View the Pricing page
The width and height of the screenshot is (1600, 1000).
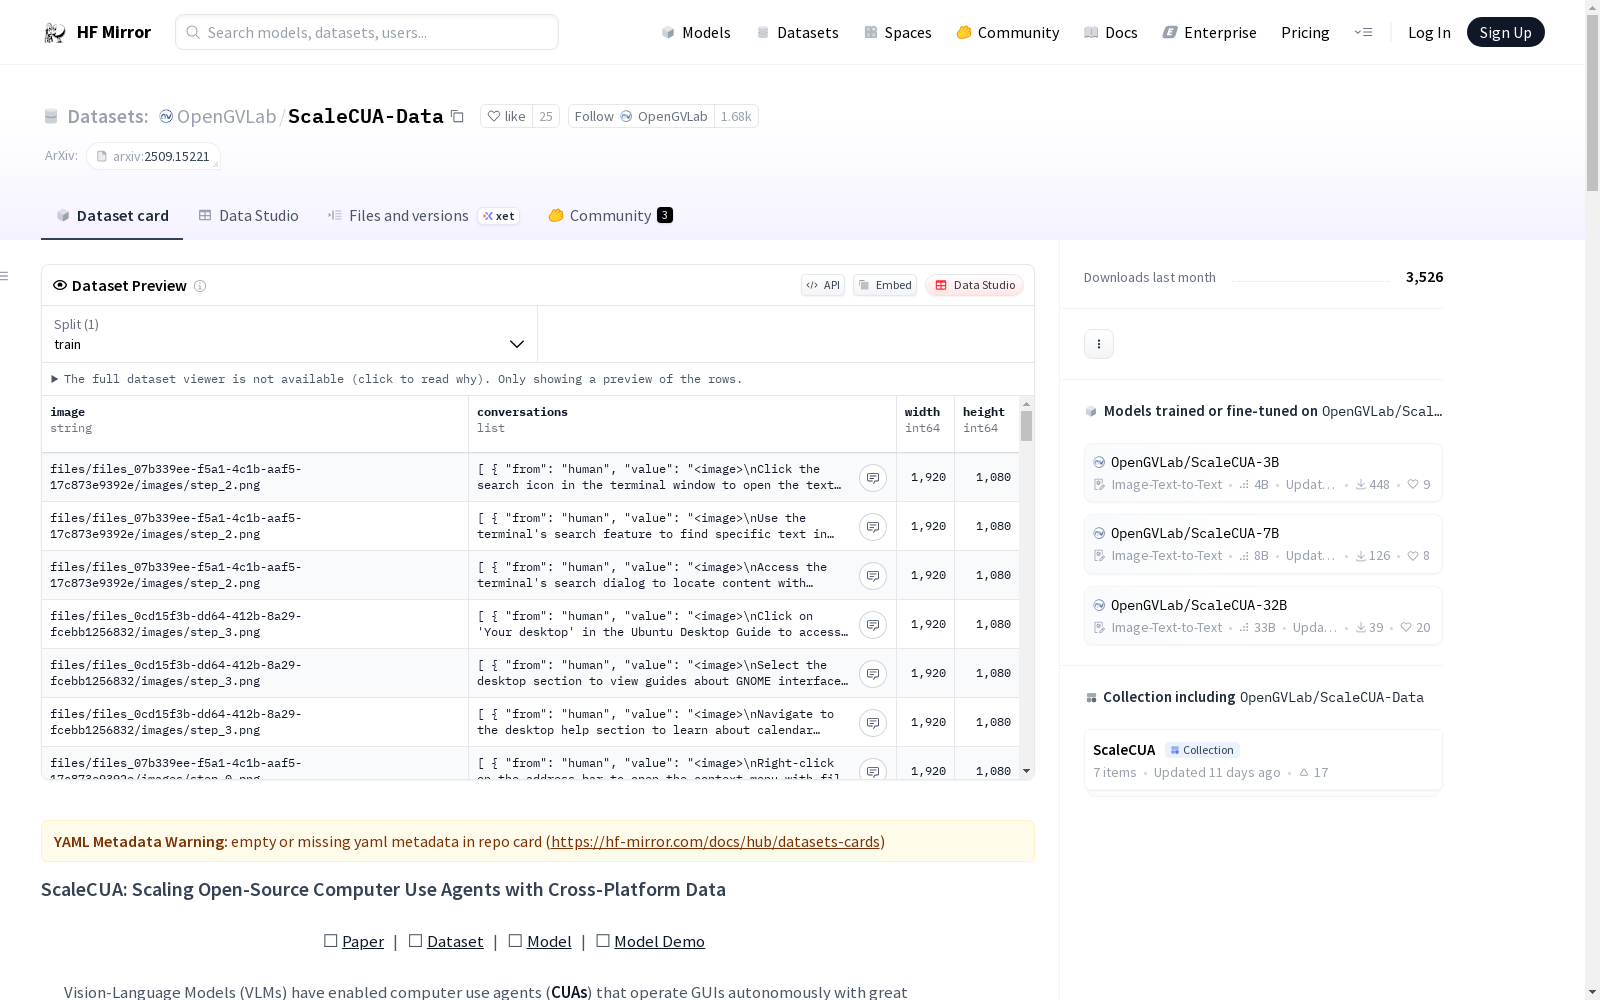(1305, 32)
